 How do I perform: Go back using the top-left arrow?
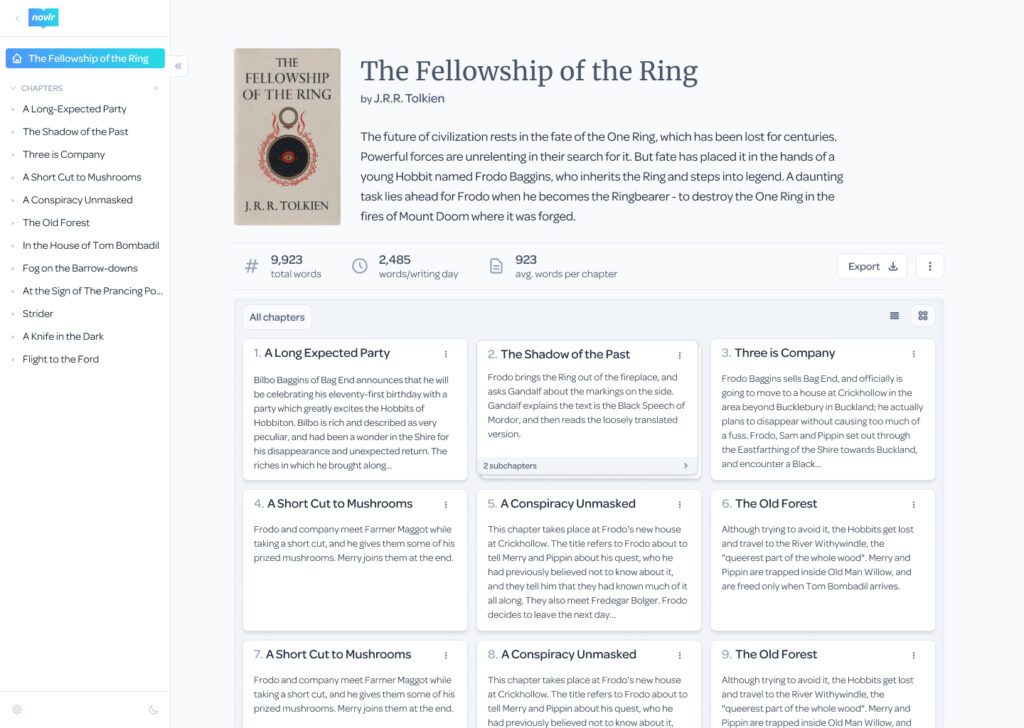[x=16, y=18]
